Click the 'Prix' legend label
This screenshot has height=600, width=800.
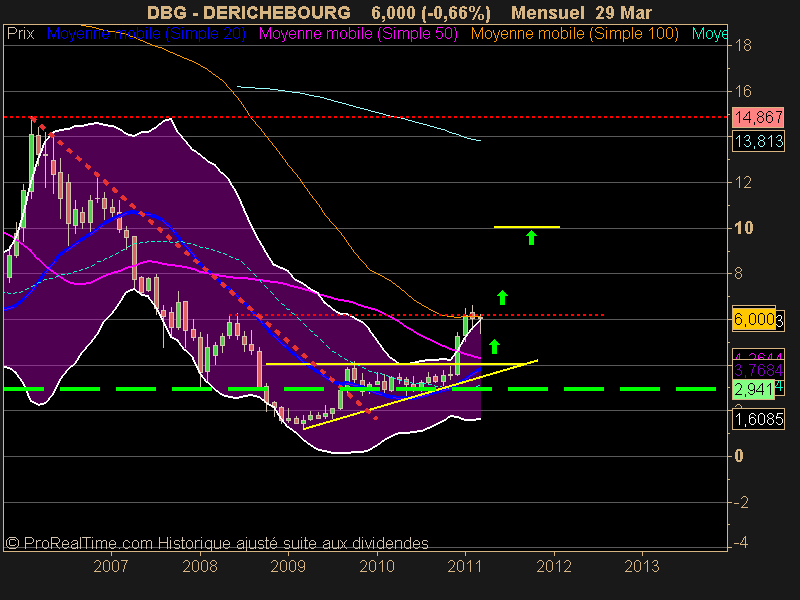pos(20,34)
